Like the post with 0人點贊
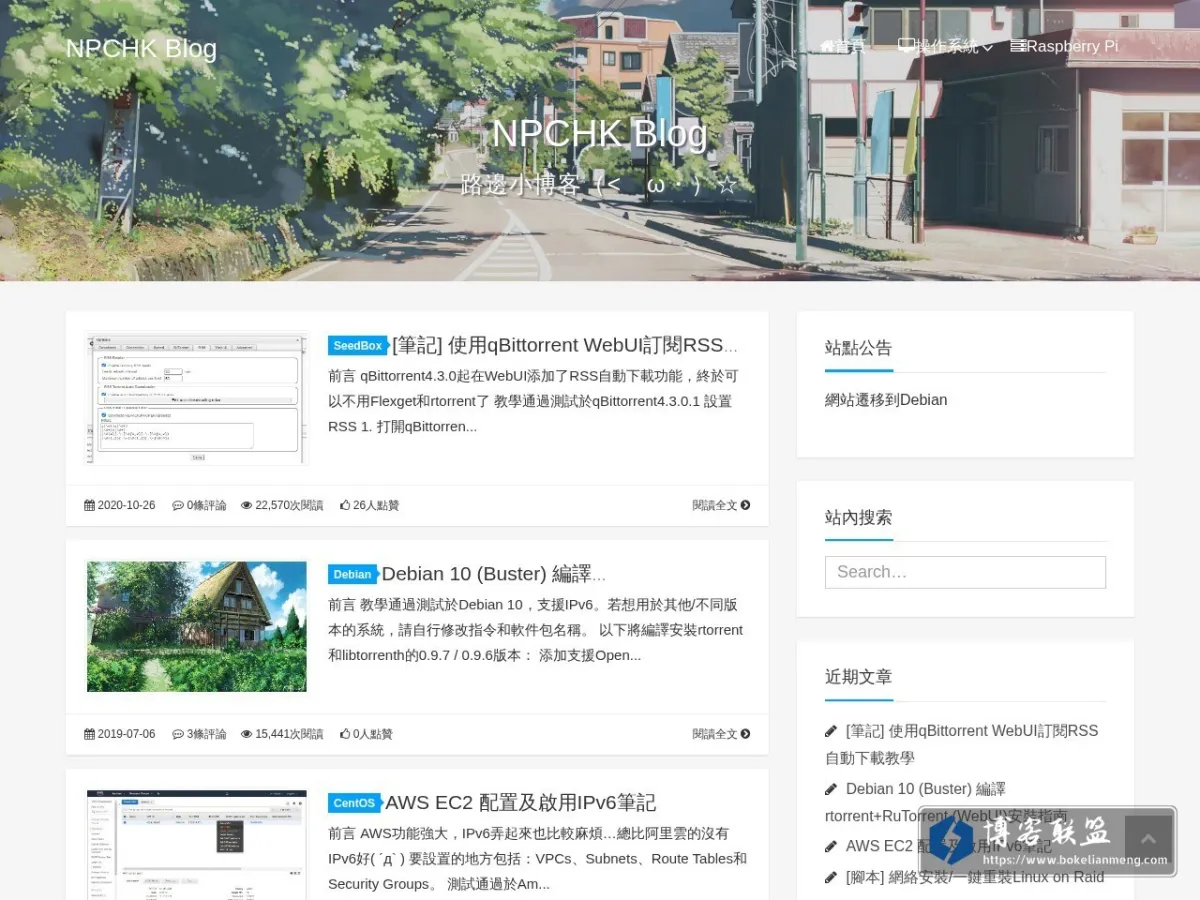Screen dimensions: 1200x900 pyautogui.click(x=366, y=734)
